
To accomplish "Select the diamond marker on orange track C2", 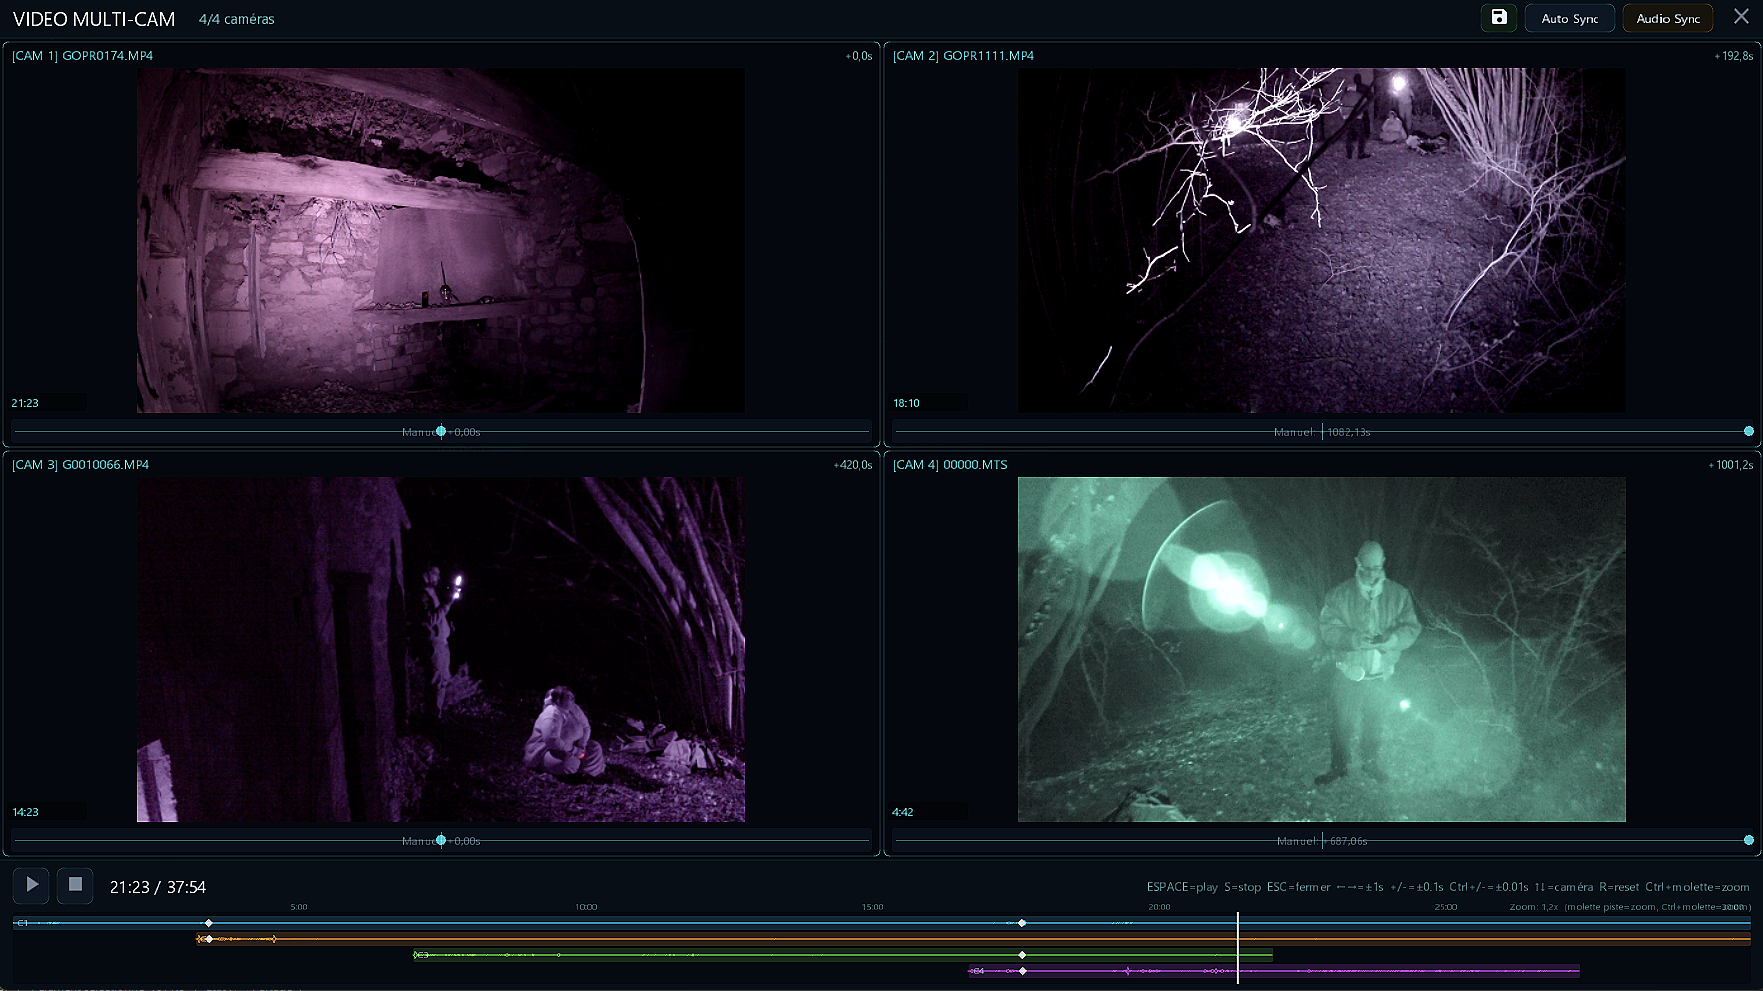I will [x=209, y=939].
